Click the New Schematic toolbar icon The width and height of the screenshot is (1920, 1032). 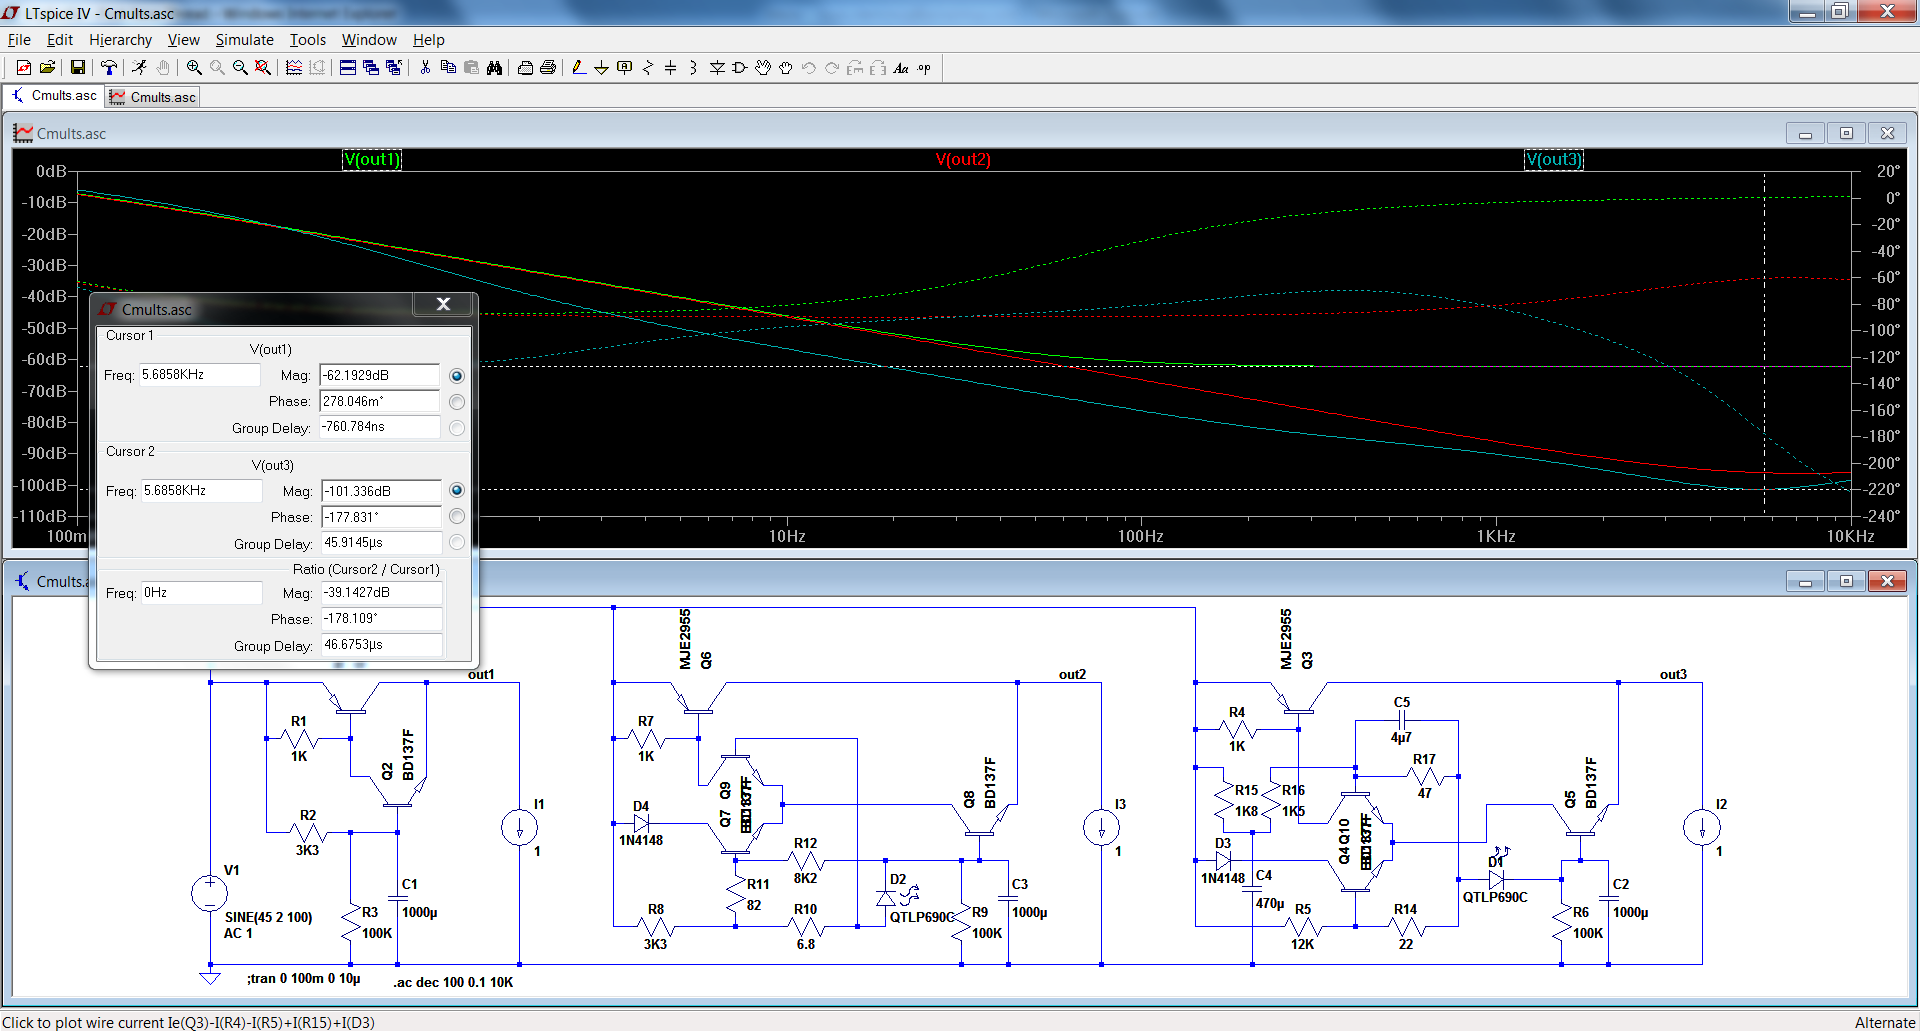click(23, 68)
